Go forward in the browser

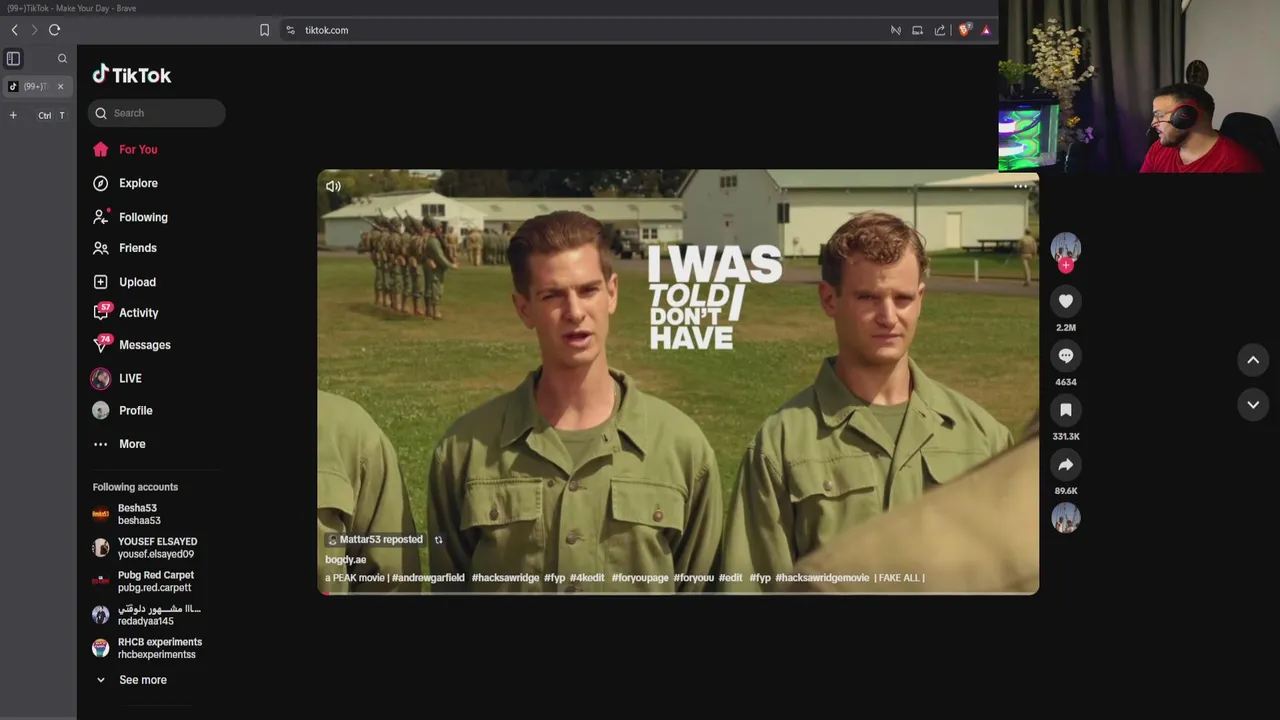click(34, 30)
